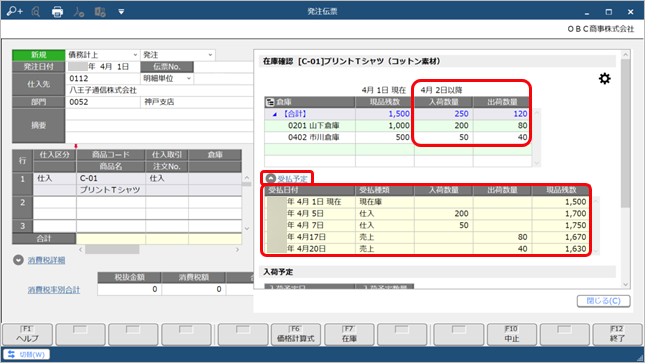Image resolution: width=645 pixels, height=363 pixels.
Task: Click the 現品残数 header in warehouse table
Action: [384, 102]
